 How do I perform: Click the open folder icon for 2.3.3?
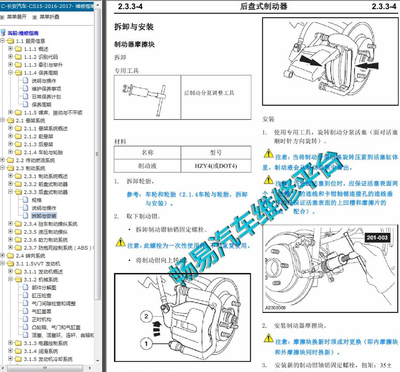click(x=18, y=192)
